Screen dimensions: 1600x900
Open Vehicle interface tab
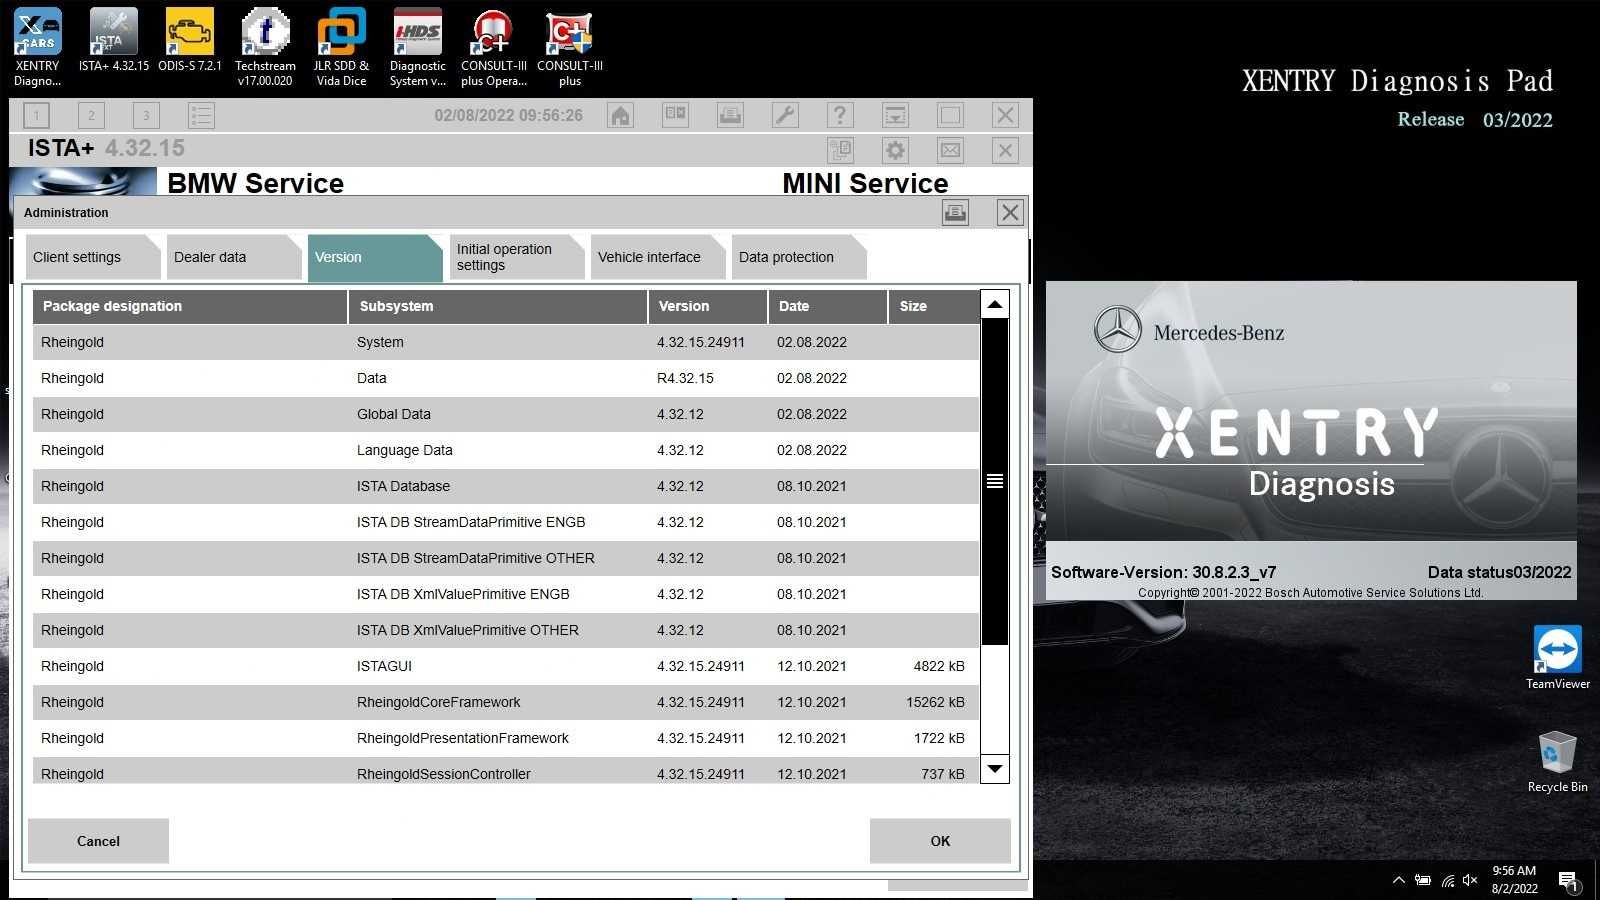pos(658,257)
